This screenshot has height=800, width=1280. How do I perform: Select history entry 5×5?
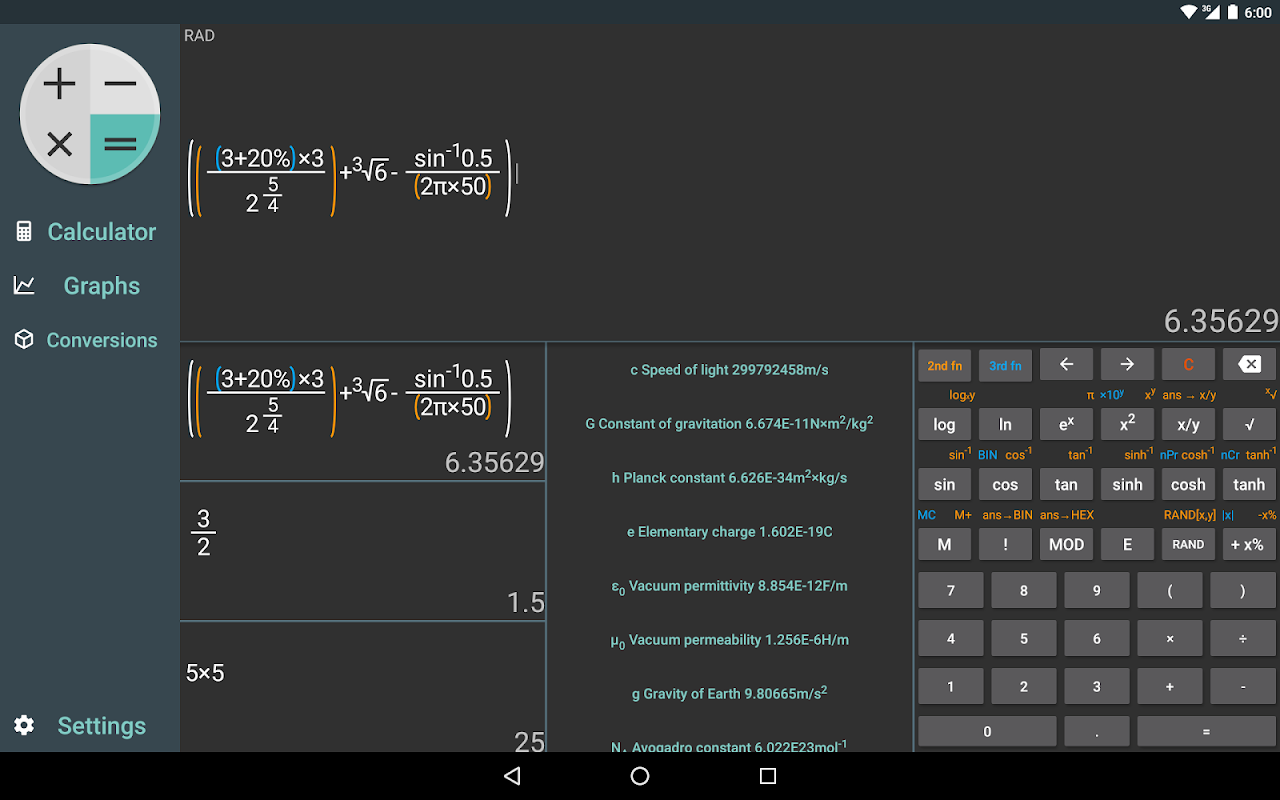coord(363,687)
